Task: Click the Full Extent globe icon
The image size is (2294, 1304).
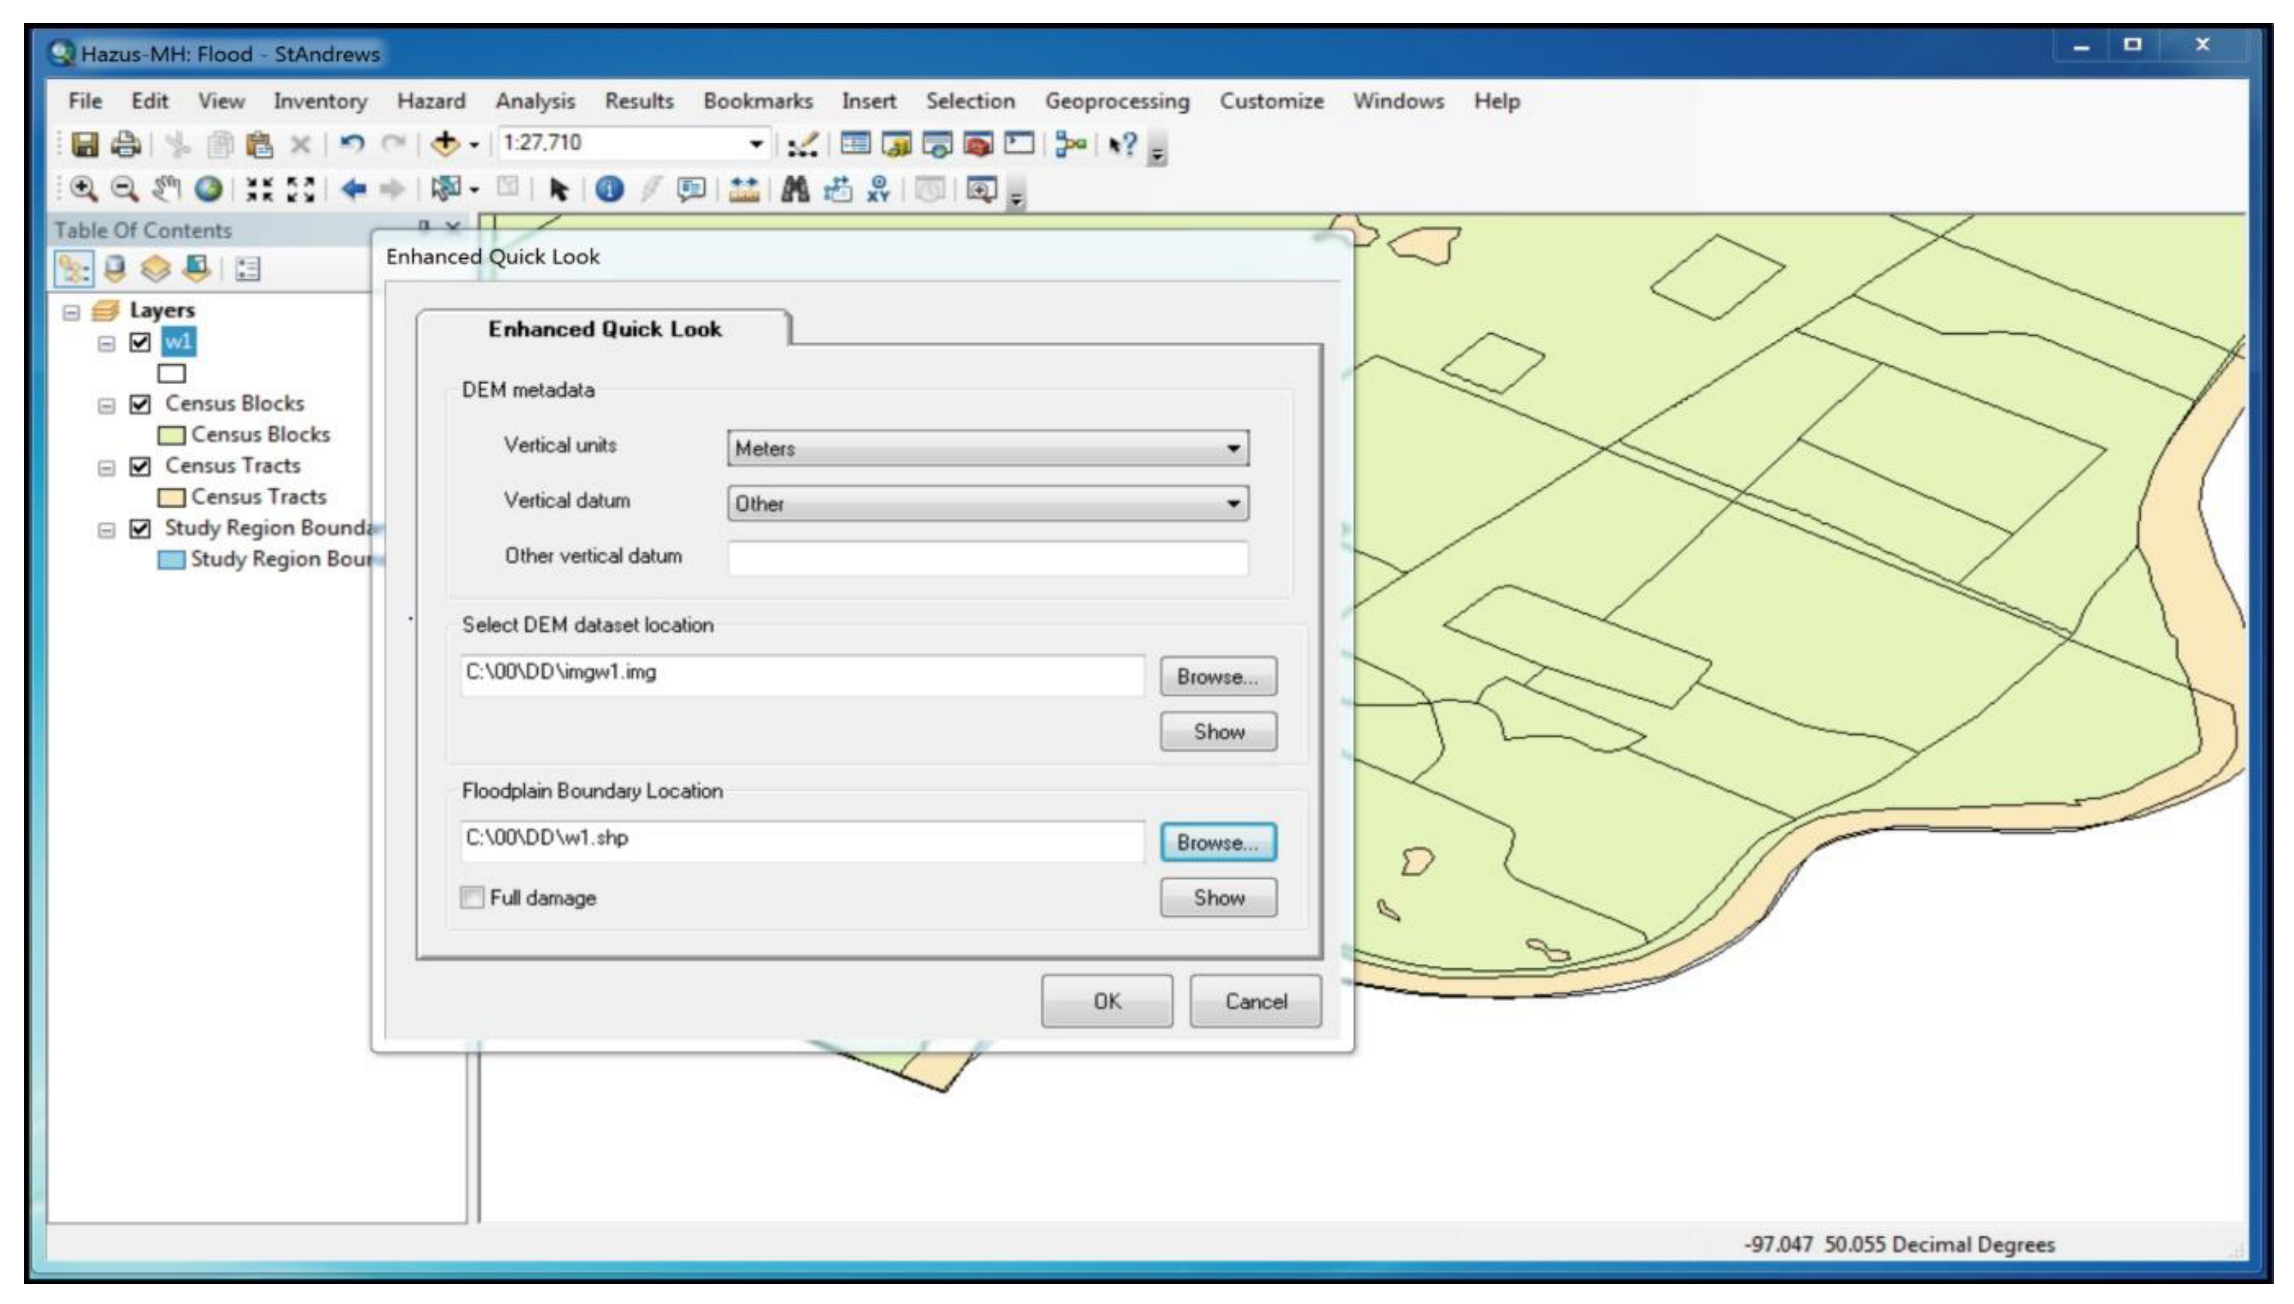Action: click(x=208, y=189)
